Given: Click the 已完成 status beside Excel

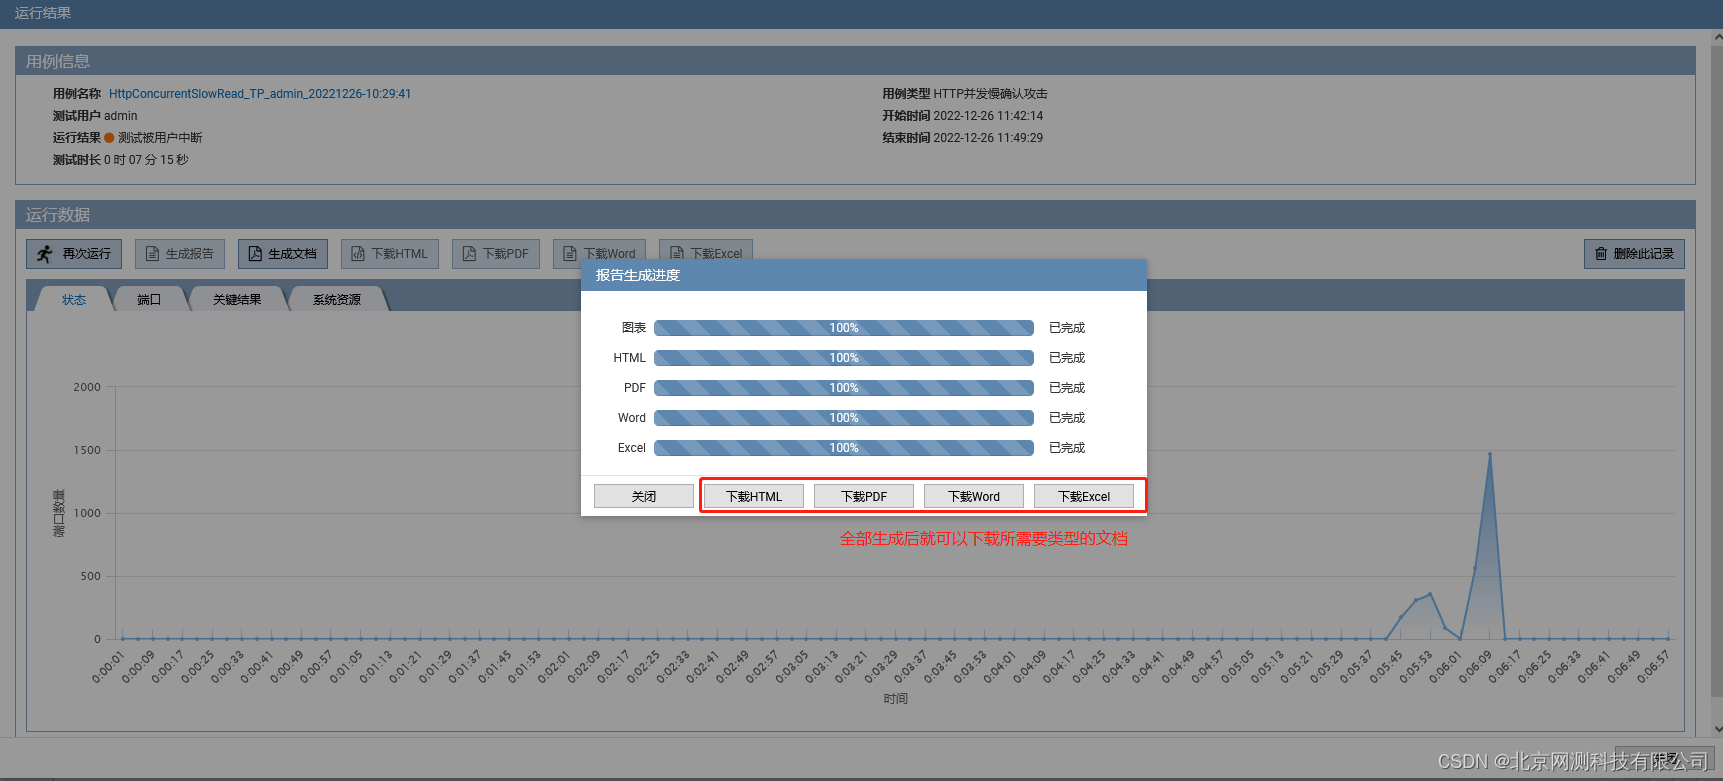Looking at the screenshot, I should (x=1067, y=448).
